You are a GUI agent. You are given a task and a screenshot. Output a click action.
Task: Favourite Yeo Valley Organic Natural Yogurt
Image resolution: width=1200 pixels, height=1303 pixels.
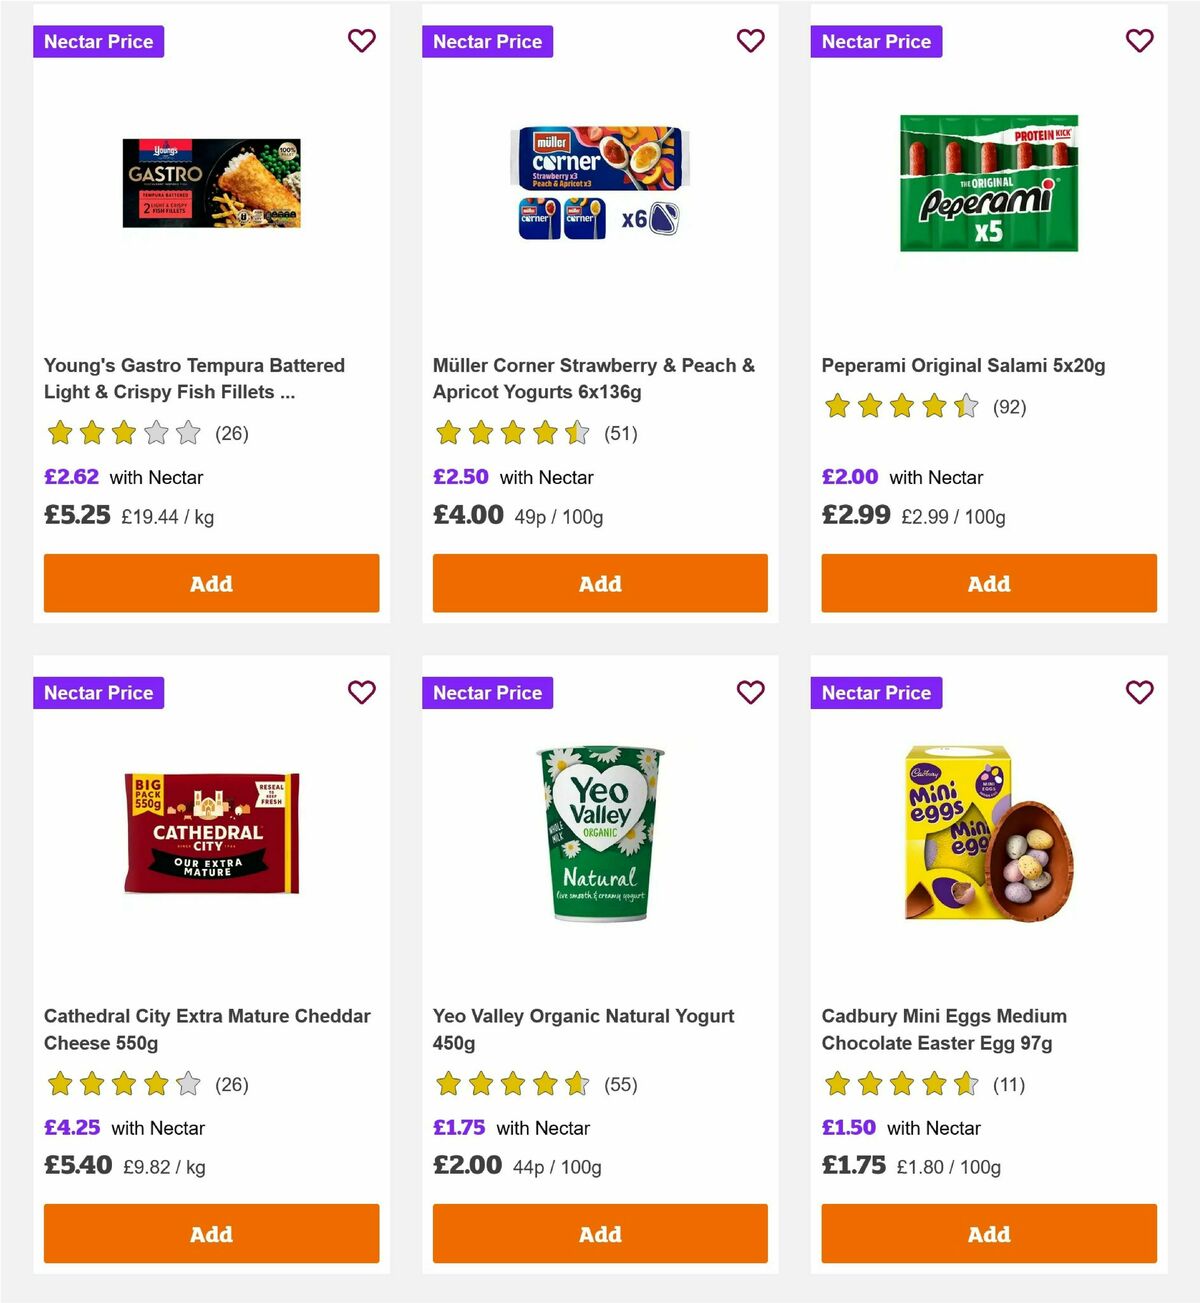[750, 692]
